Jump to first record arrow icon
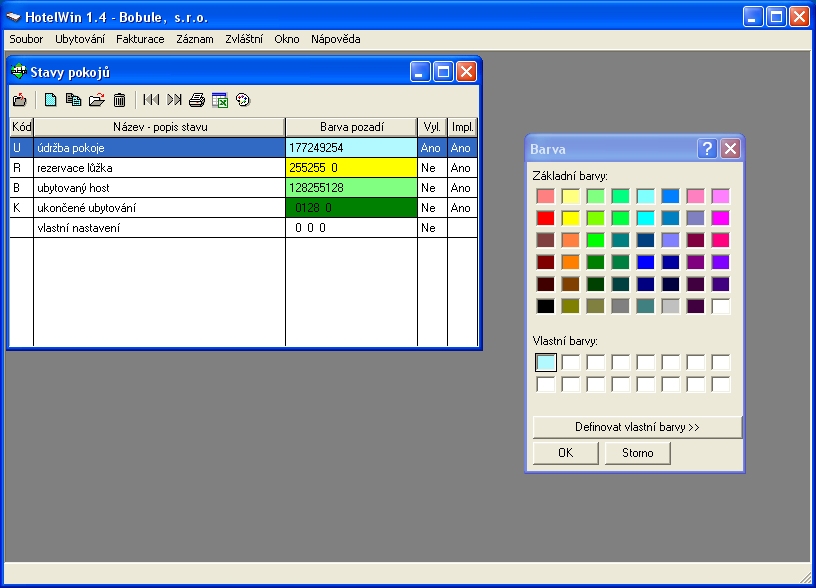 151,100
